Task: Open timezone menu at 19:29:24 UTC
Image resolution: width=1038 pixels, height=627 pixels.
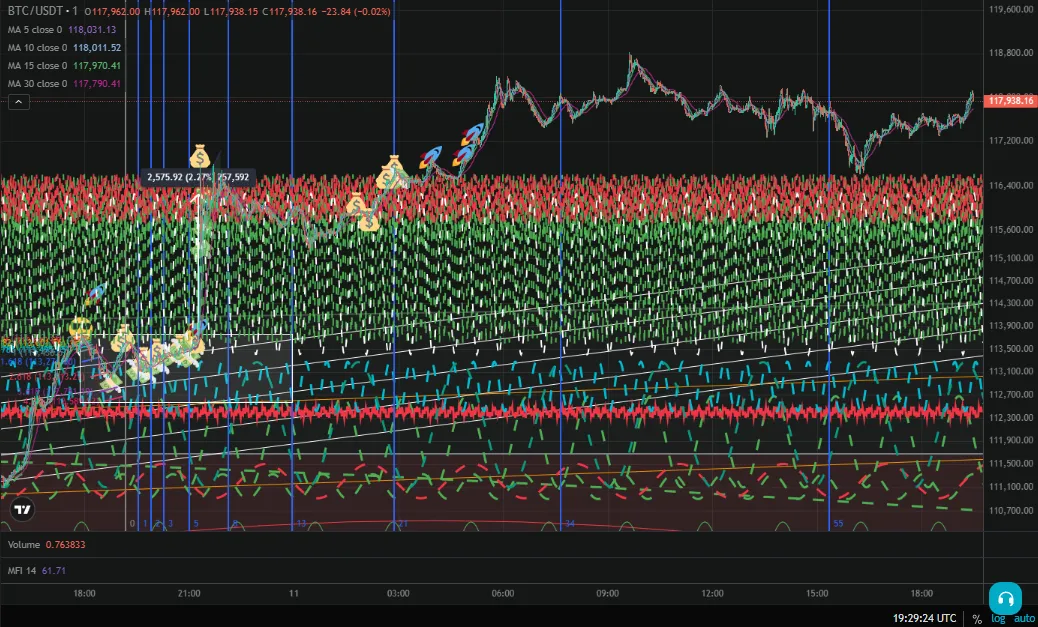Action: point(924,618)
